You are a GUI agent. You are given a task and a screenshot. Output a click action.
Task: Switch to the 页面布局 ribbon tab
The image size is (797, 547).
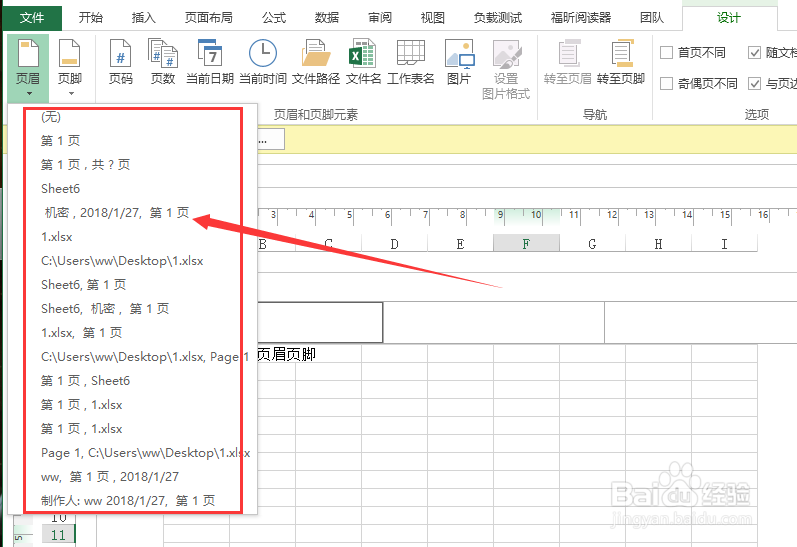click(208, 18)
